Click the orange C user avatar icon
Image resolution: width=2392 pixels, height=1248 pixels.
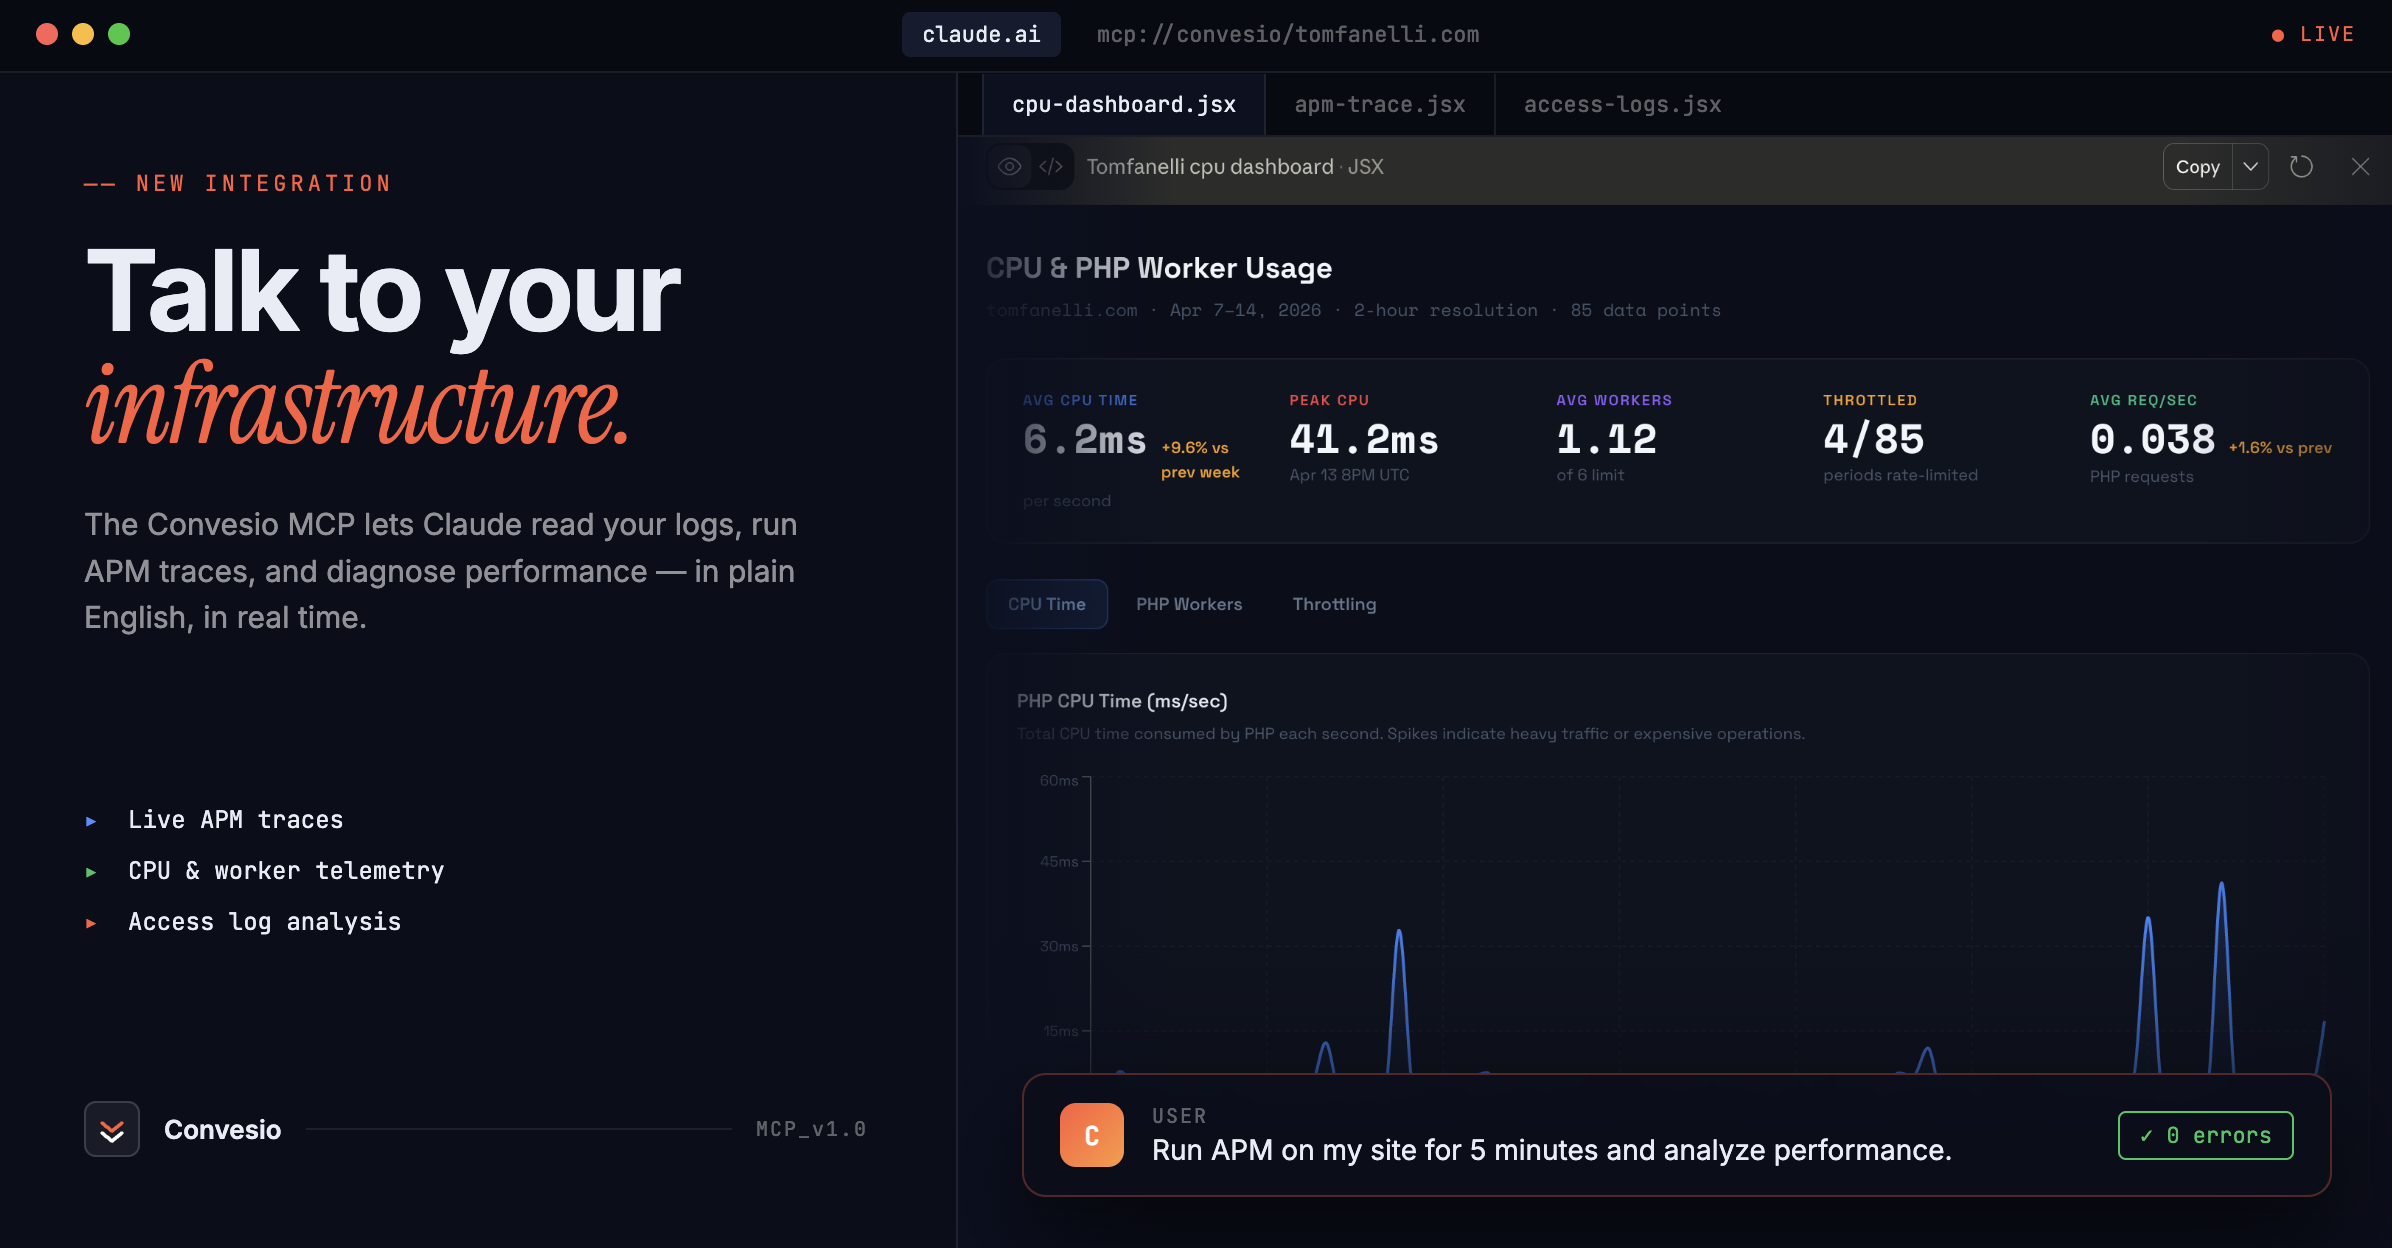point(1091,1134)
